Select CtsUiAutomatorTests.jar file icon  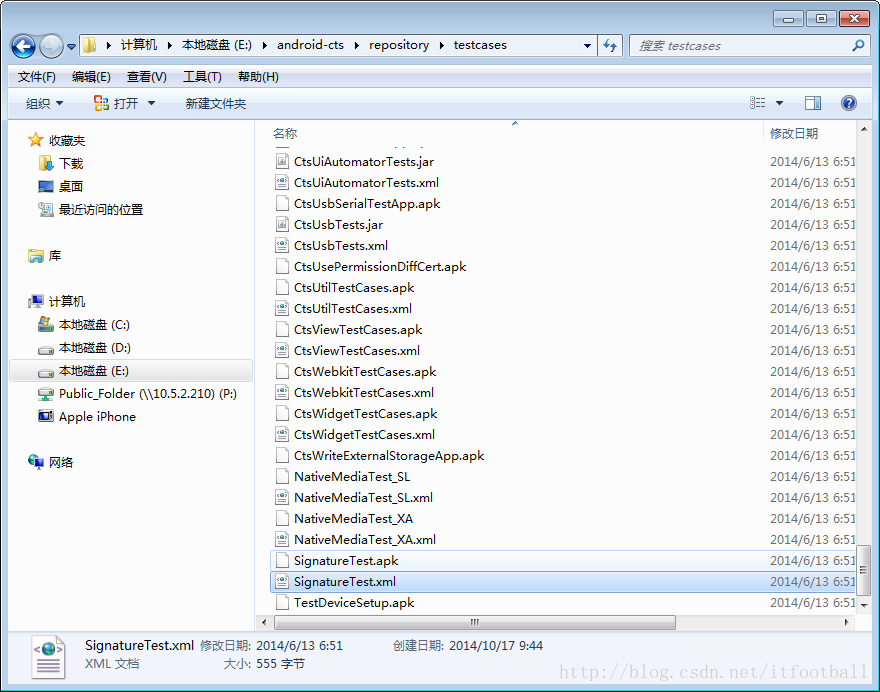point(282,162)
